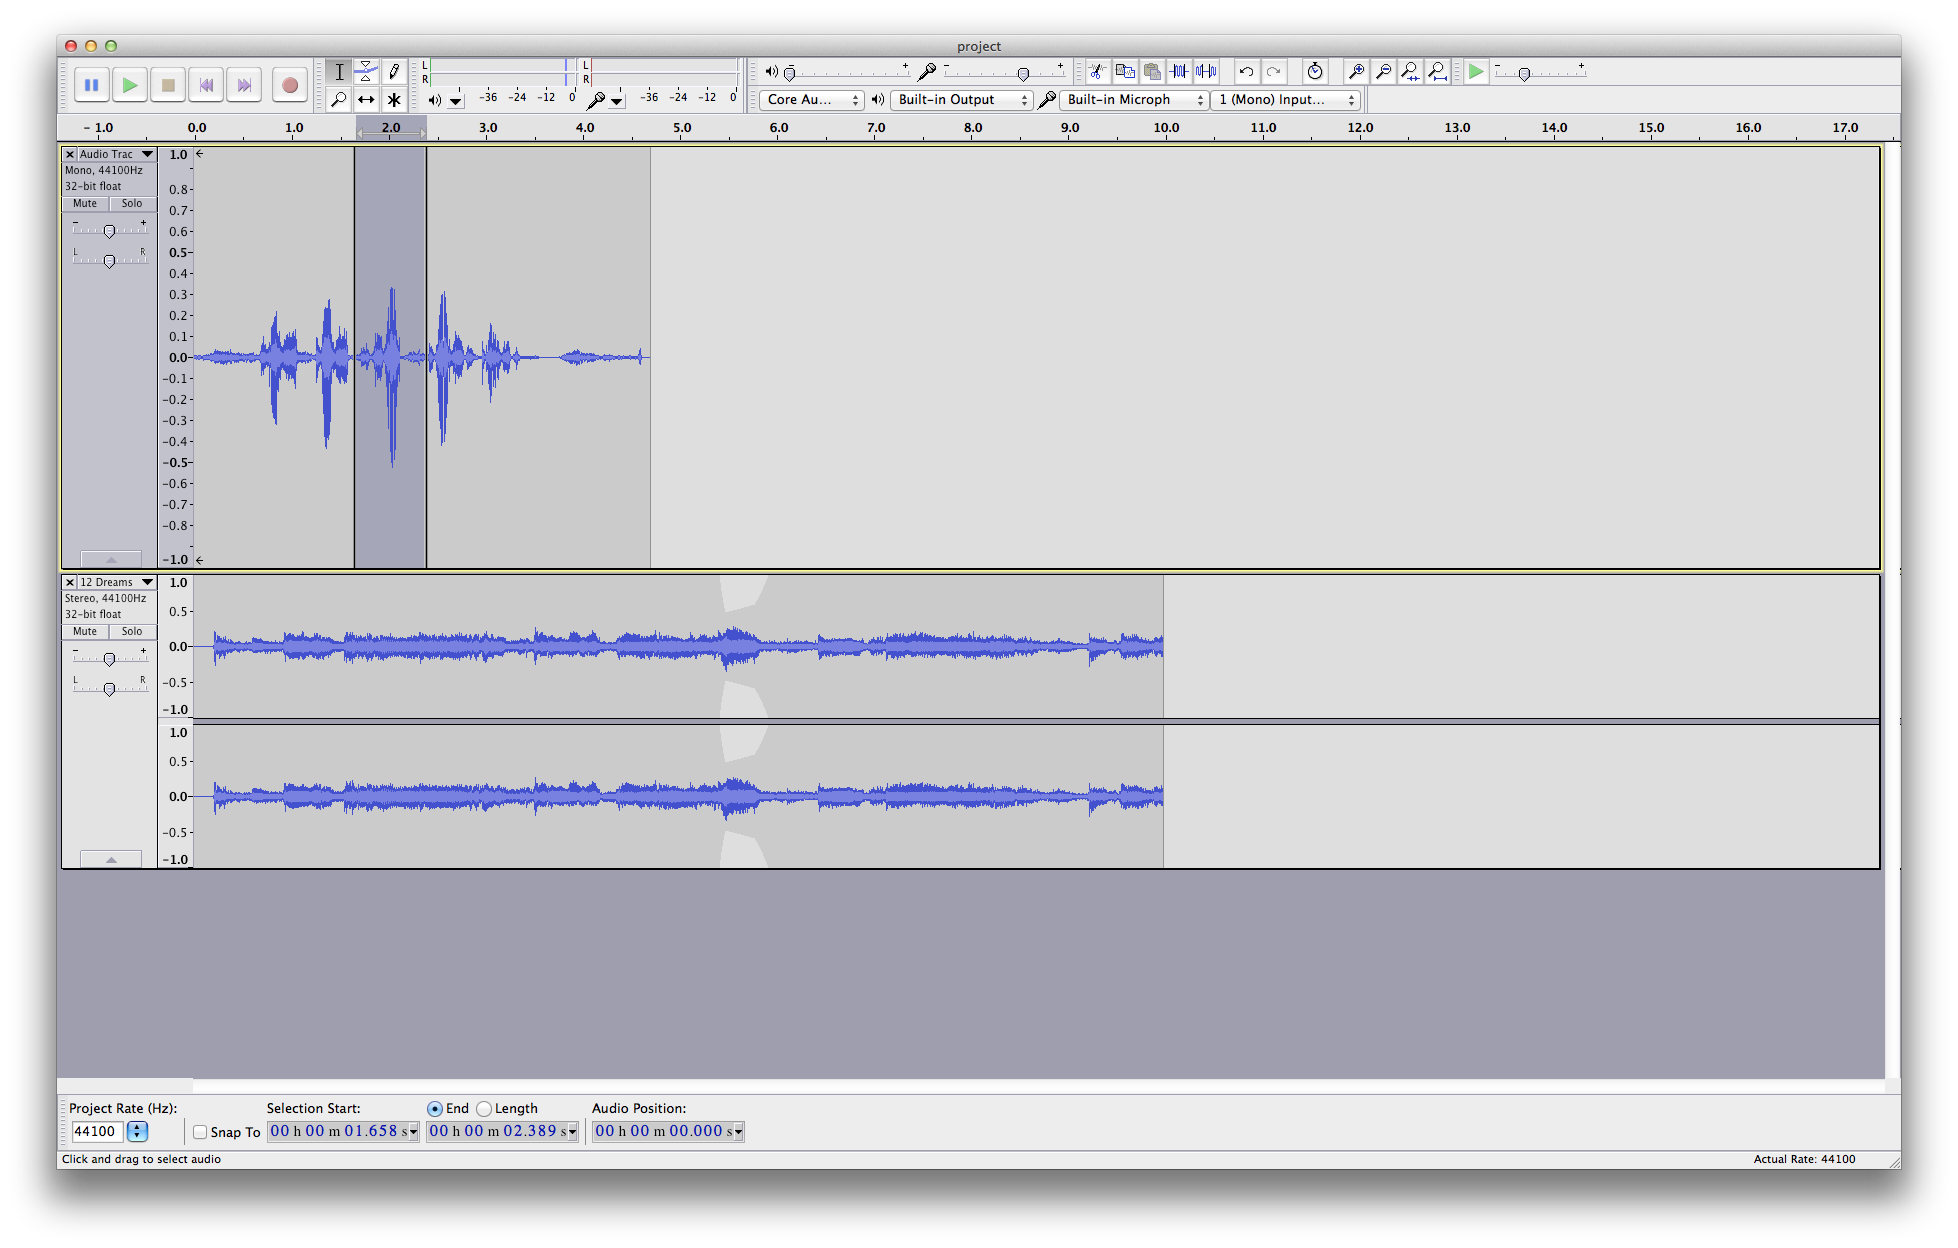The width and height of the screenshot is (1958, 1248).
Task: Collapse the Audio Track with bottom arrow
Action: [111, 560]
